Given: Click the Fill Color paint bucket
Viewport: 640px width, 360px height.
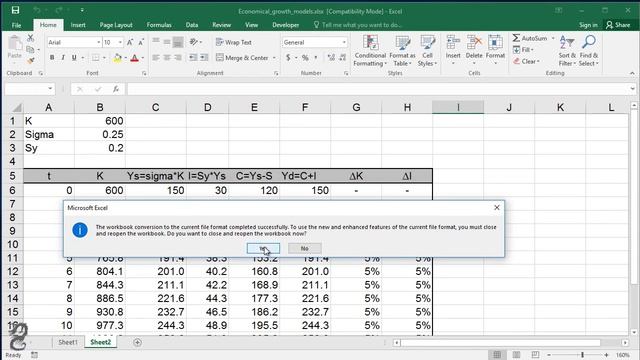Looking at the screenshot, I should point(117,58).
